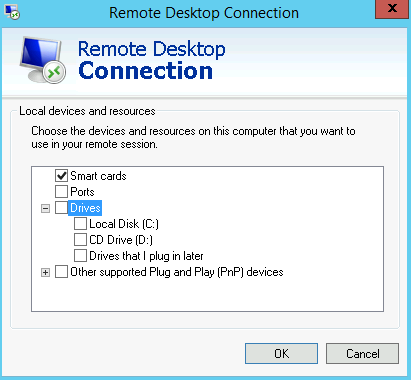Image resolution: width=411 pixels, height=380 pixels.
Task: Select the Local Disk (C:) label
Action: [124, 224]
